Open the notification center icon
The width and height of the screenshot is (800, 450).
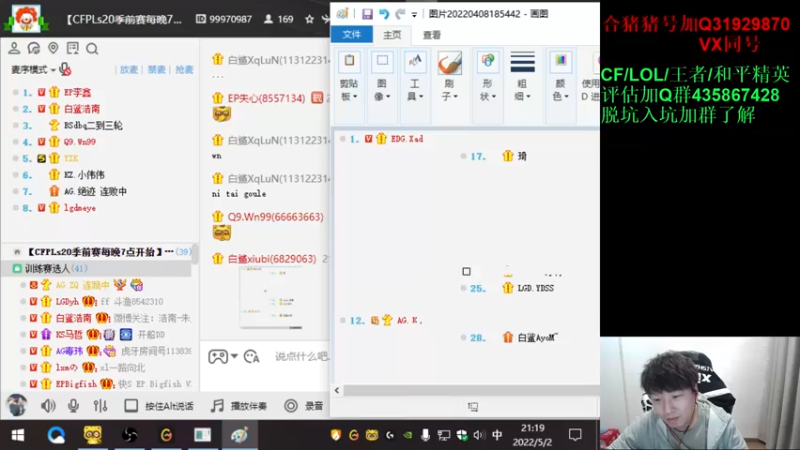click(575, 435)
